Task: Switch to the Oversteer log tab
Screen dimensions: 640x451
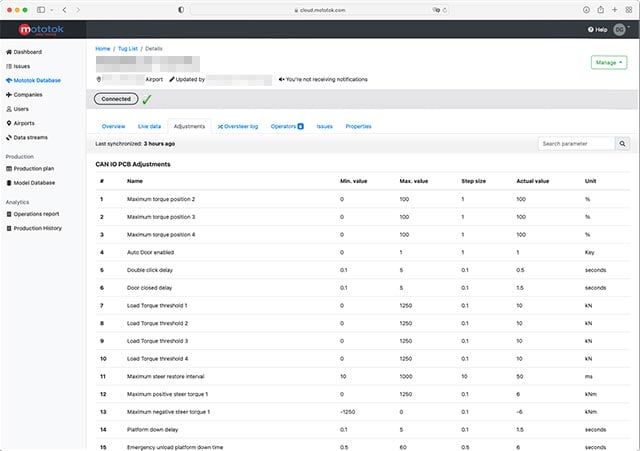Action: 237,127
